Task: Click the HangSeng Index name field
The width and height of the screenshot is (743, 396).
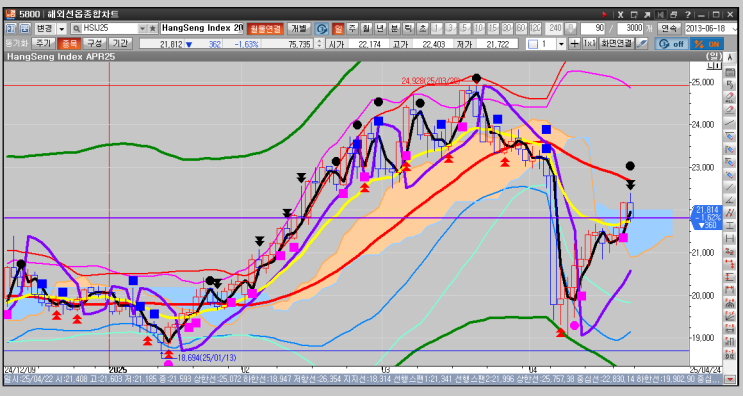Action: point(202,29)
